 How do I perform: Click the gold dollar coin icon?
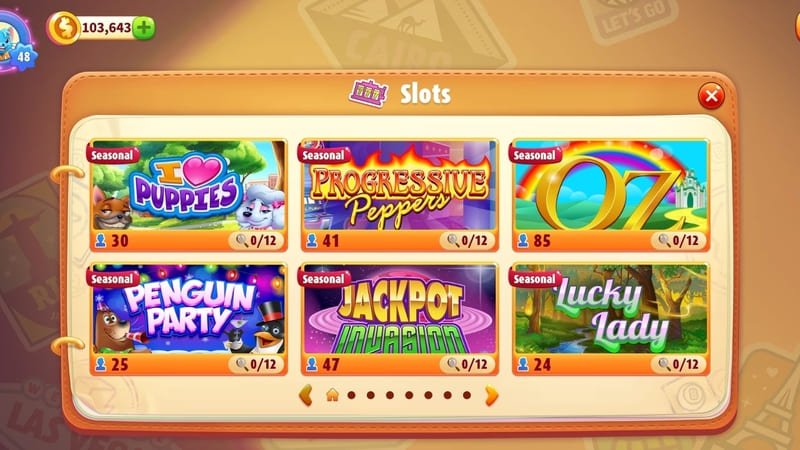63,28
